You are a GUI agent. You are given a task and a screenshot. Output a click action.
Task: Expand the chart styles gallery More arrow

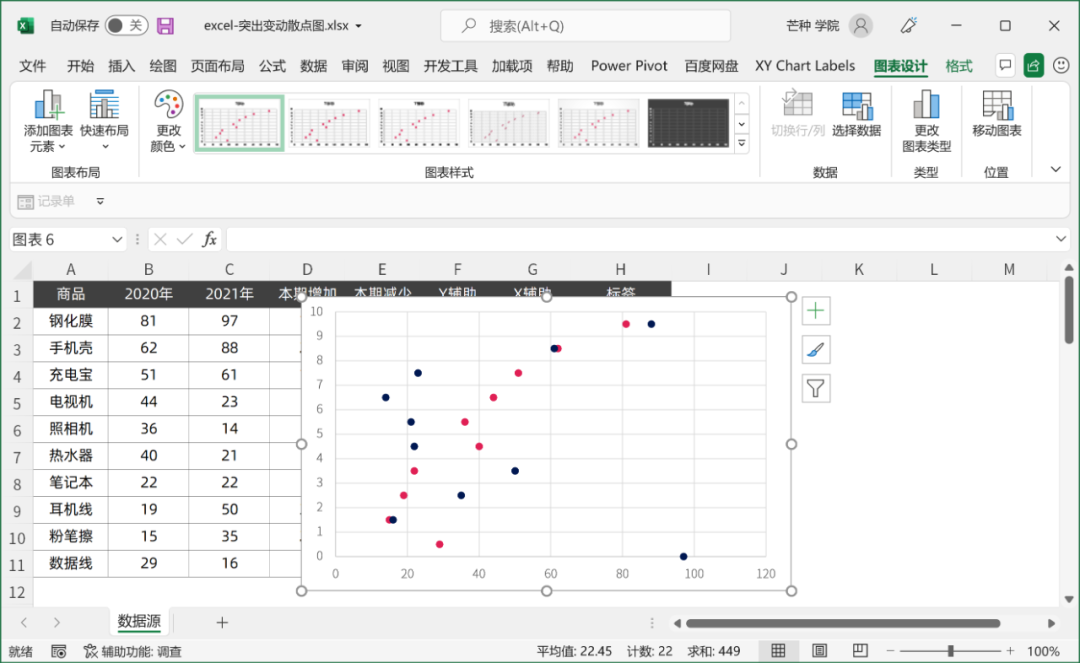click(741, 144)
